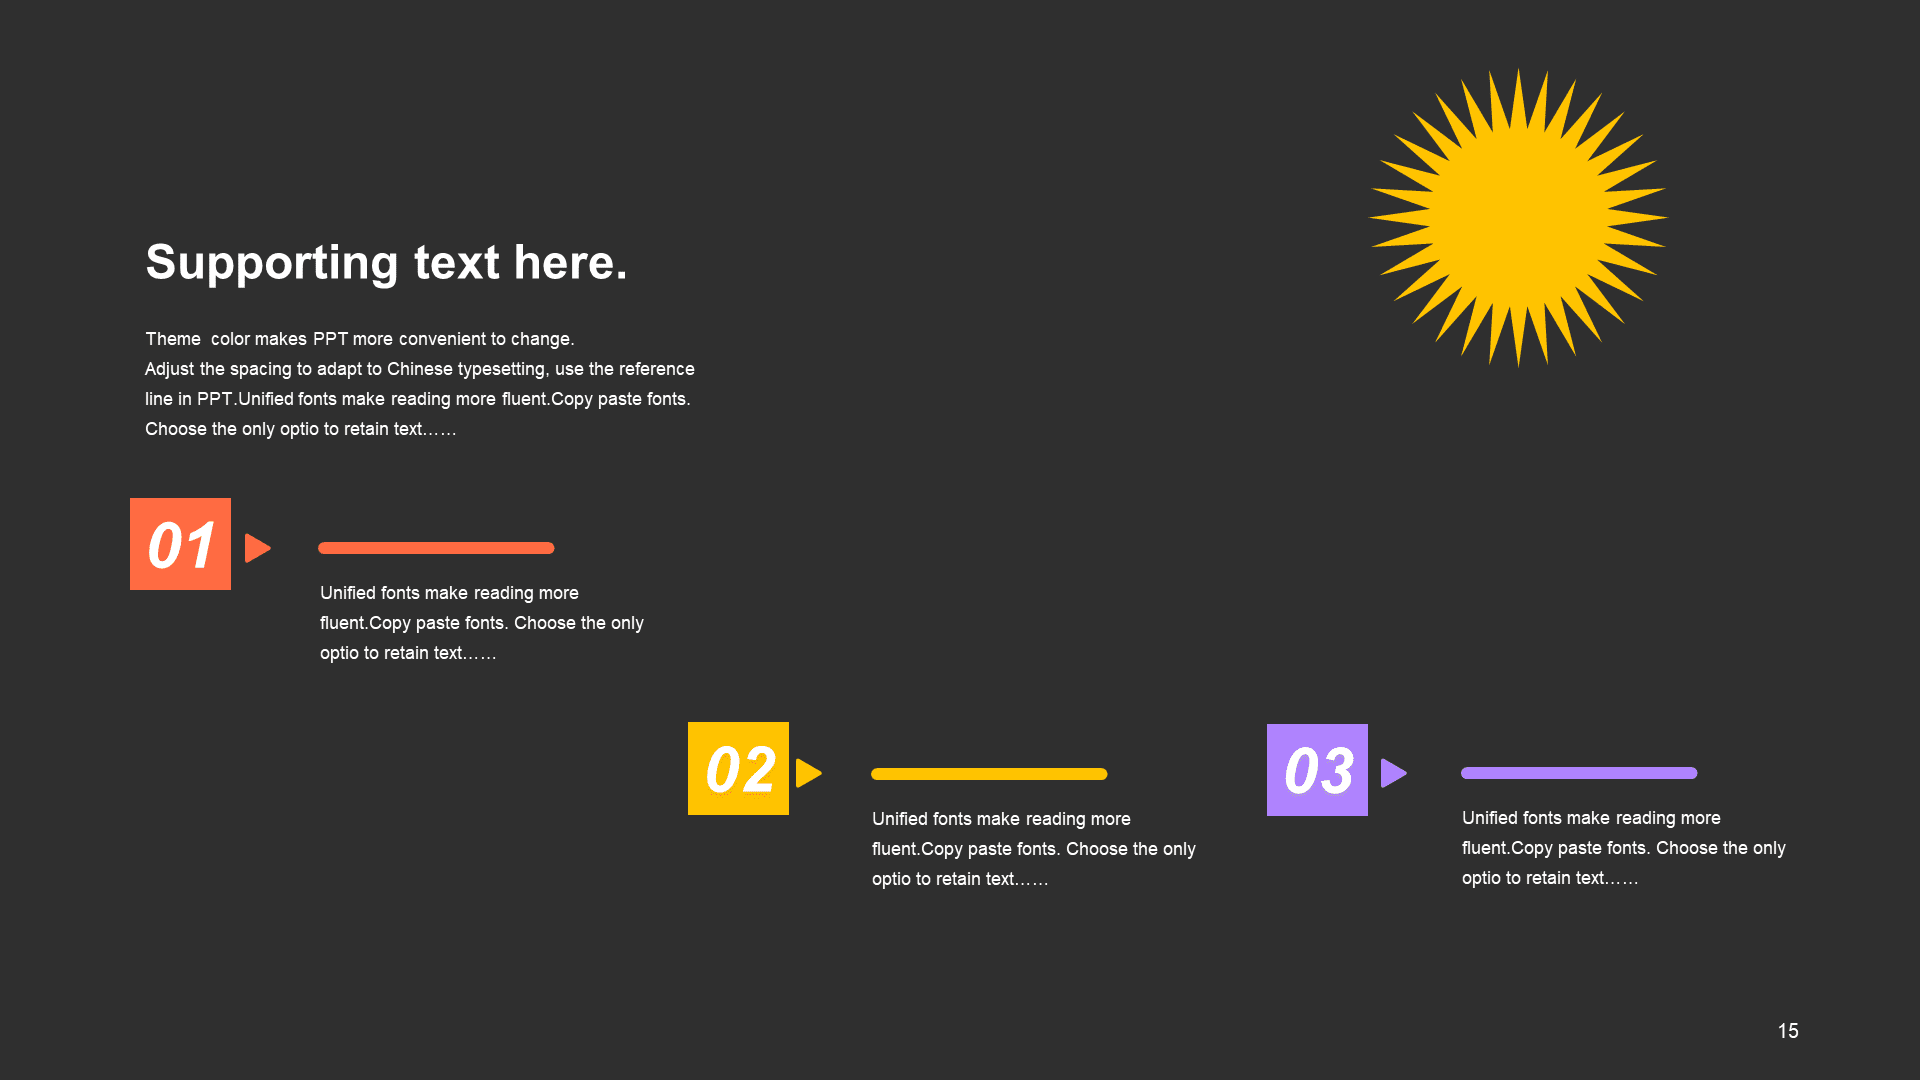The height and width of the screenshot is (1080, 1920).
Task: Click the orange triangle arrow beside 01
Action: click(258, 548)
